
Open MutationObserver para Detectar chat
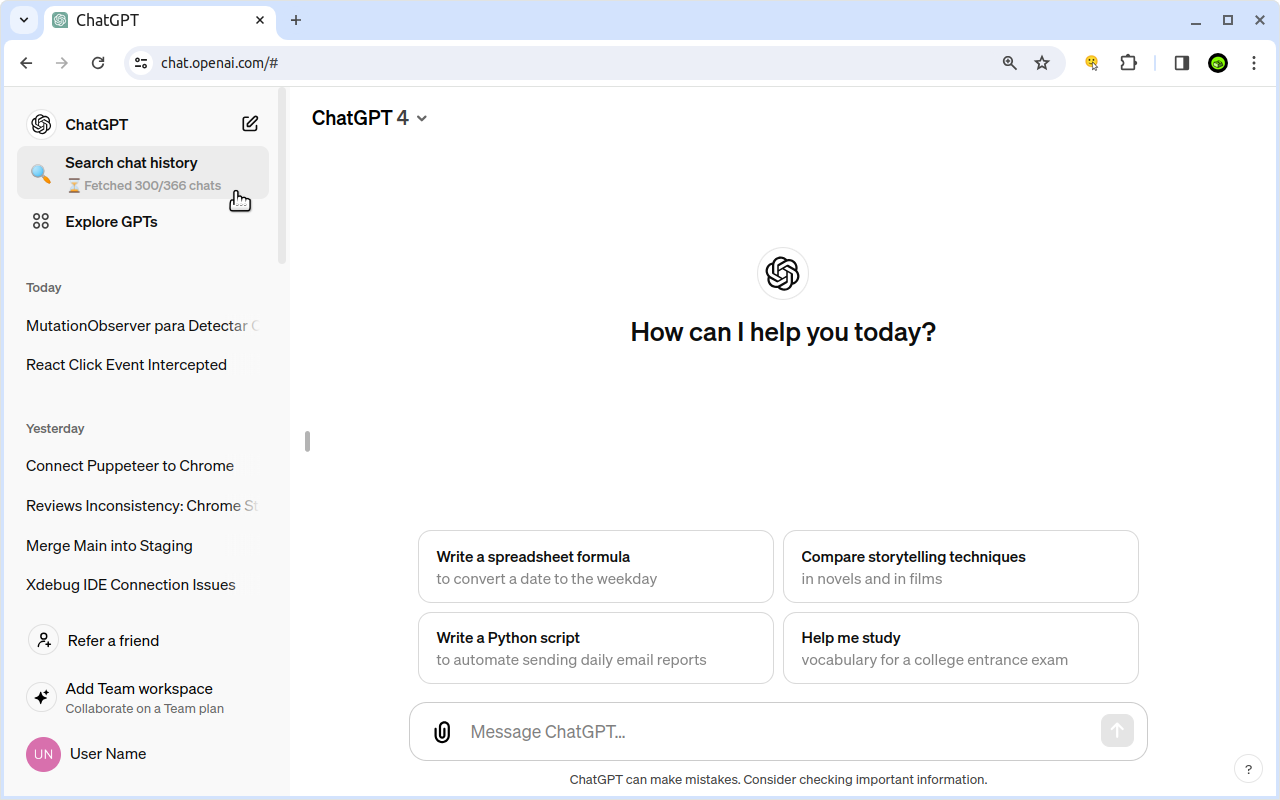[143, 326]
